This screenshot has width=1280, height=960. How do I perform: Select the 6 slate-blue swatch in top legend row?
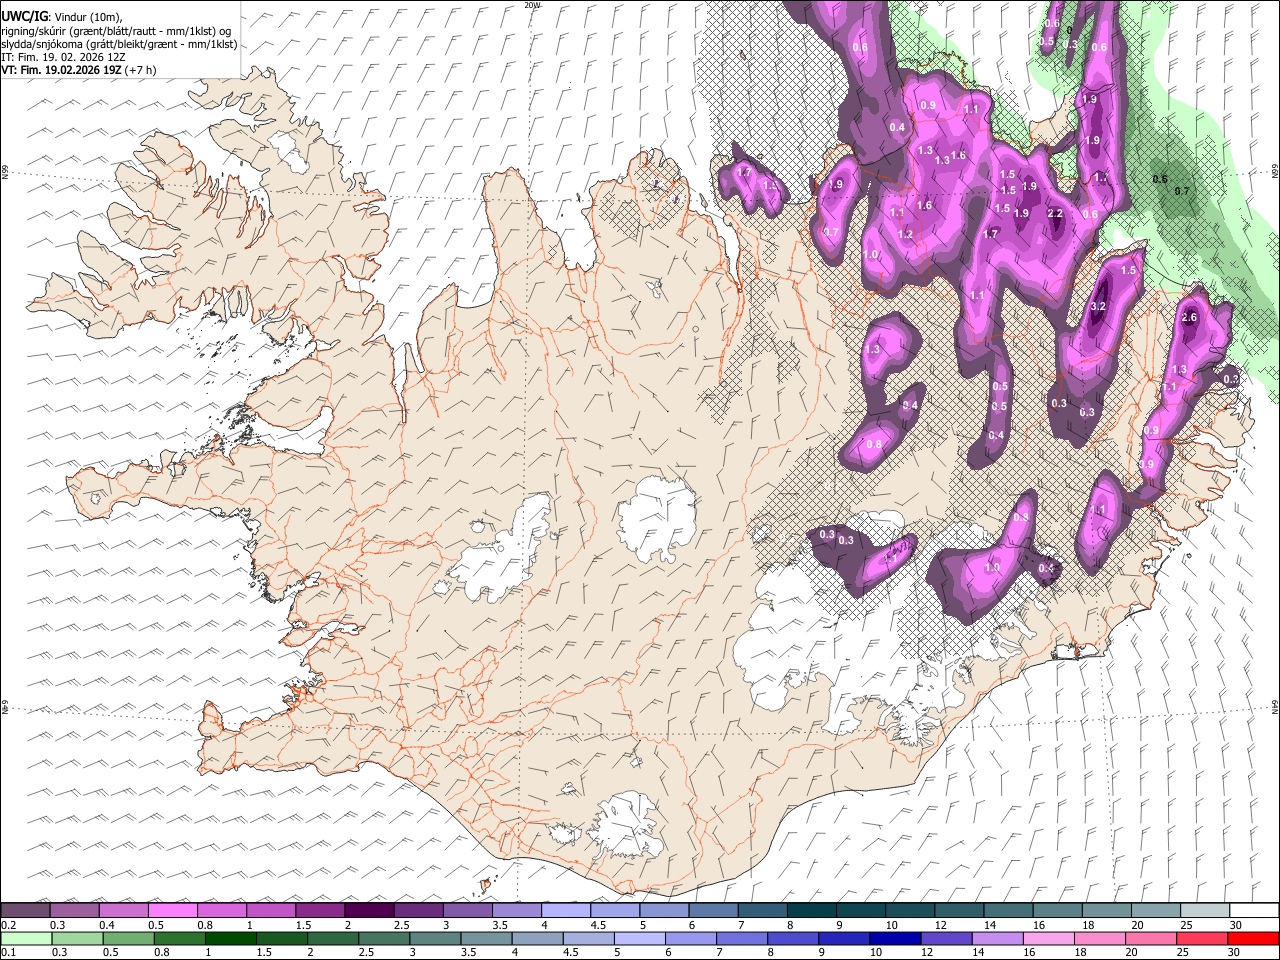[x=712, y=910]
